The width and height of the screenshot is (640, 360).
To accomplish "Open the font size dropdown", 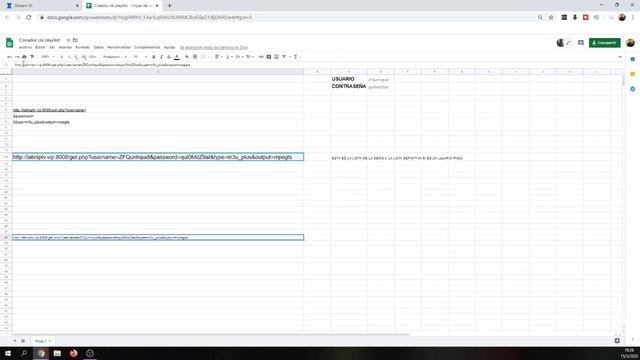I will pos(140,57).
